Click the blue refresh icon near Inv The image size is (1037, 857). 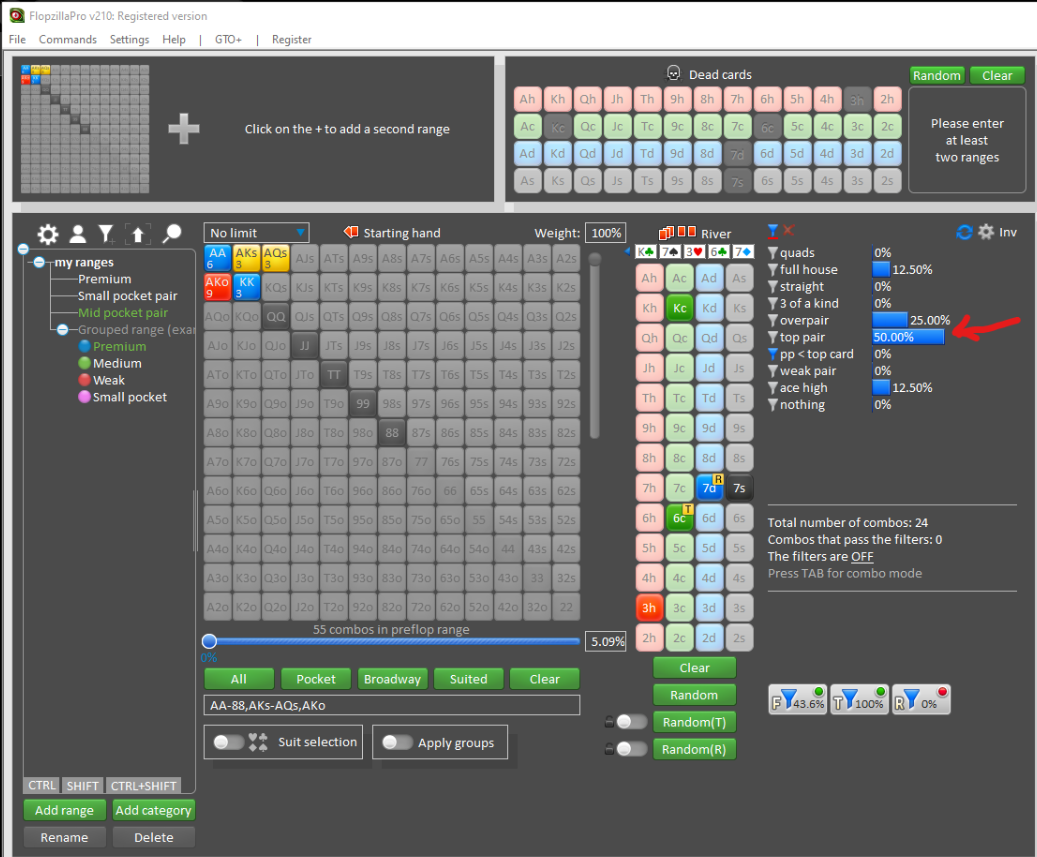pyautogui.click(x=964, y=232)
